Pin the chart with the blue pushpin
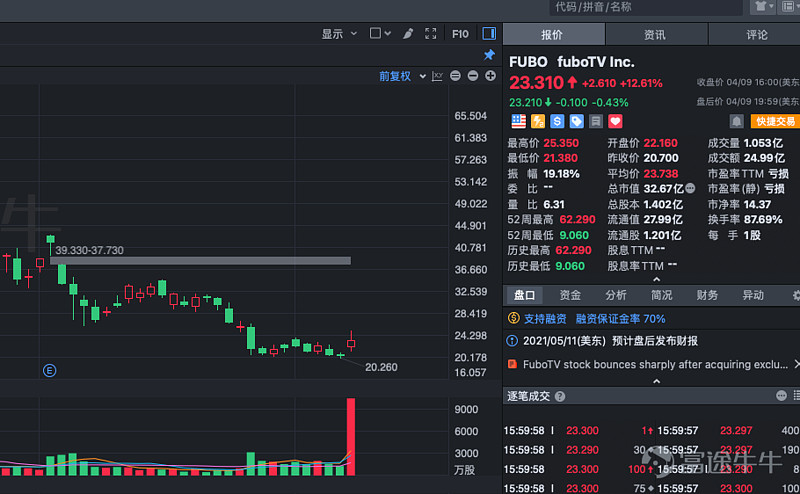Screen dimensions: 800x494 (489, 55)
